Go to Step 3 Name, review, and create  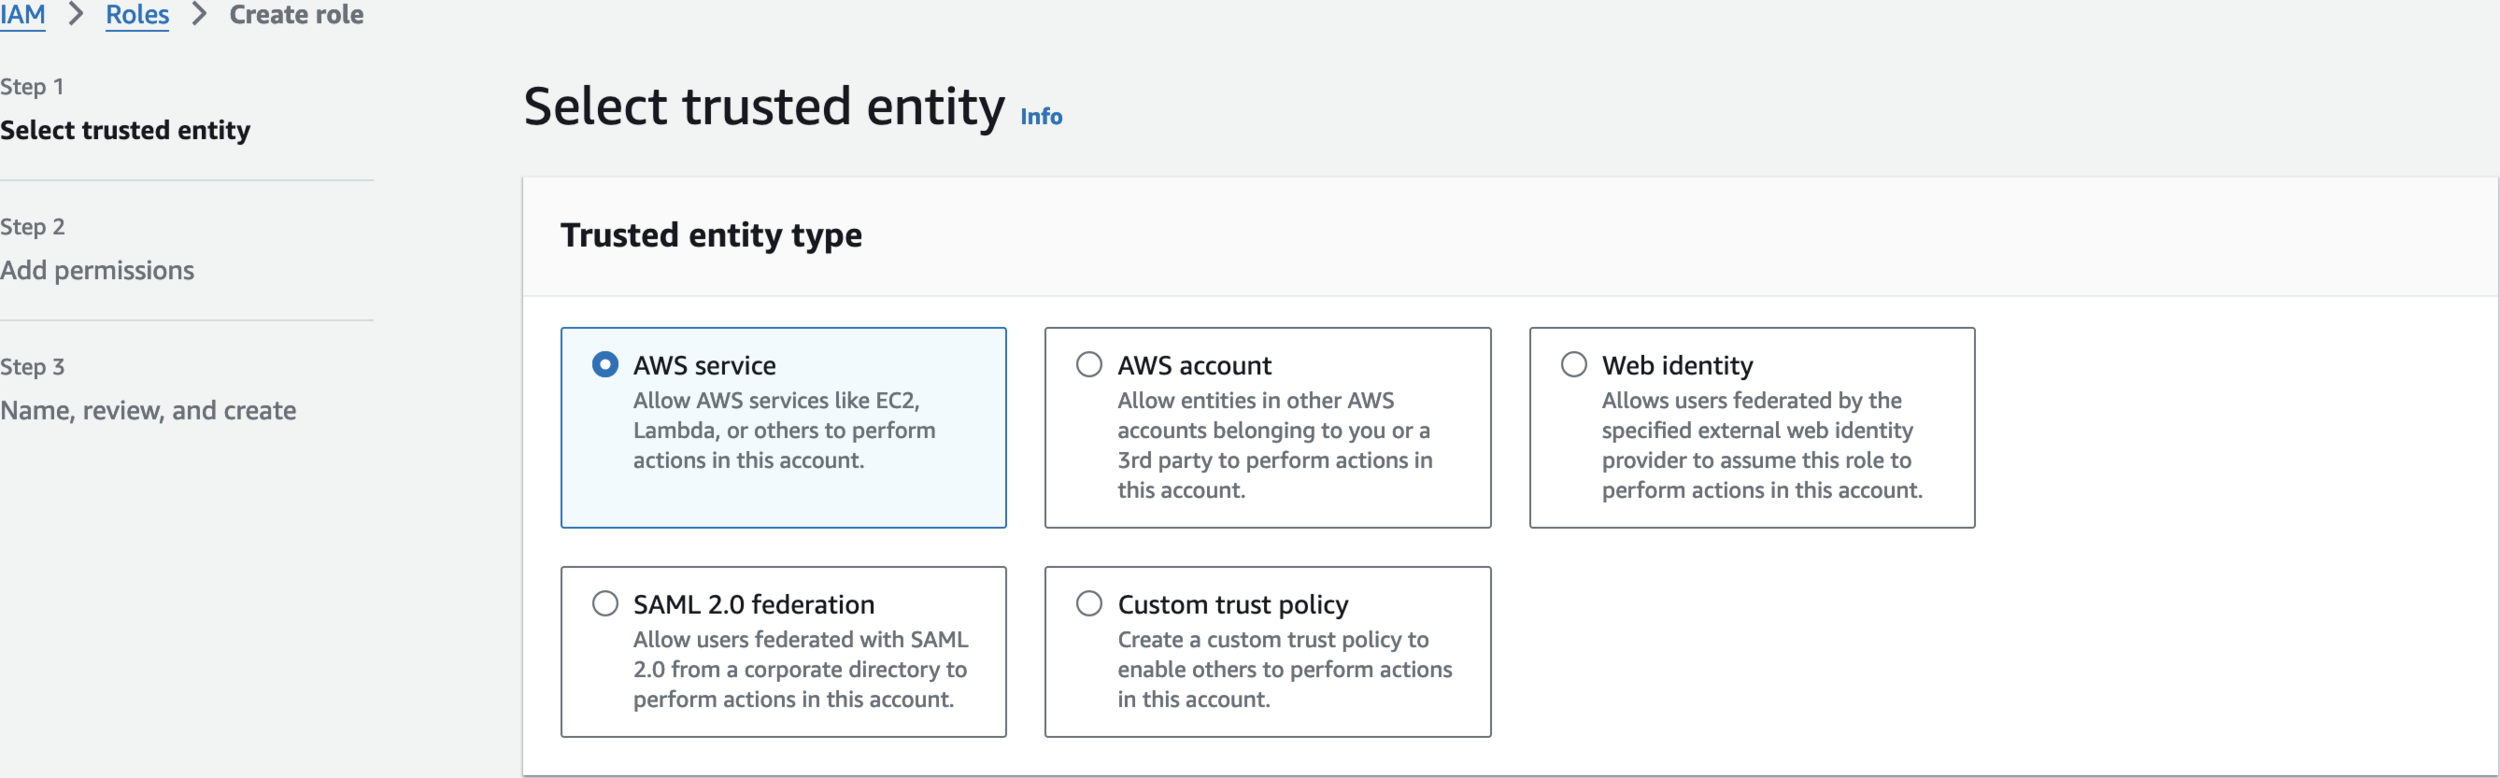point(148,410)
